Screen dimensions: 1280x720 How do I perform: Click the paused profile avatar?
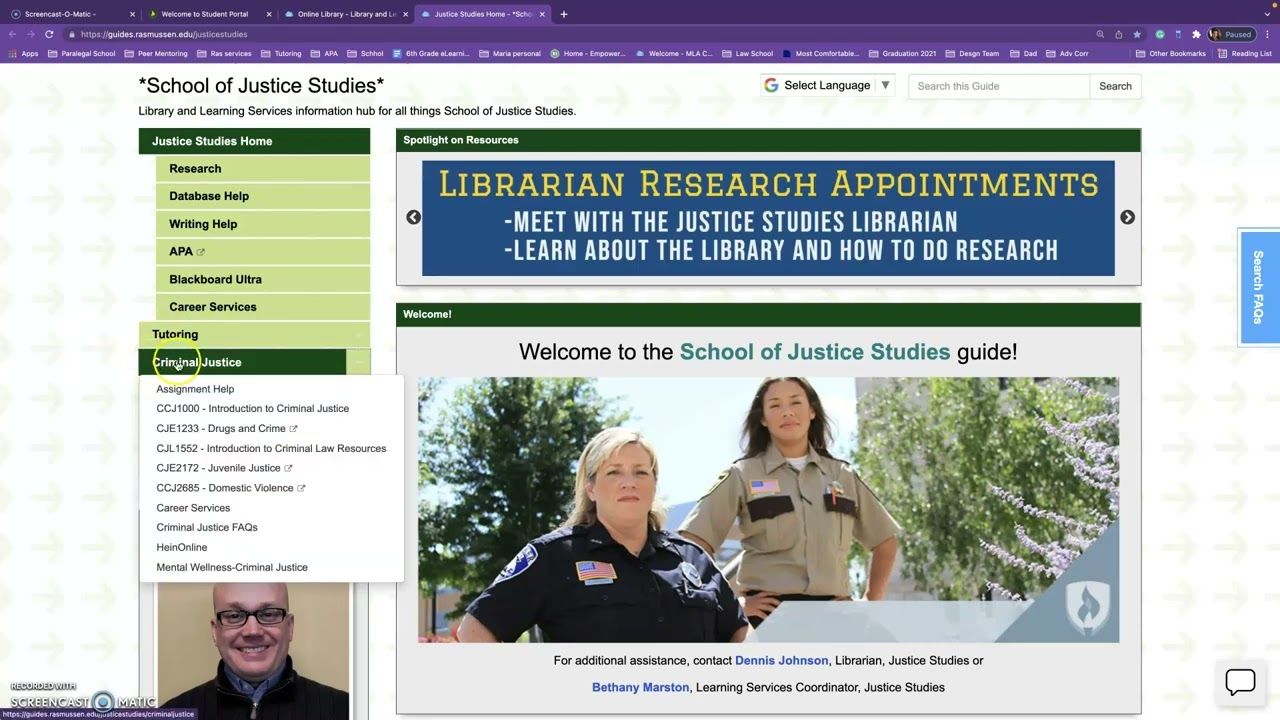coord(1232,34)
